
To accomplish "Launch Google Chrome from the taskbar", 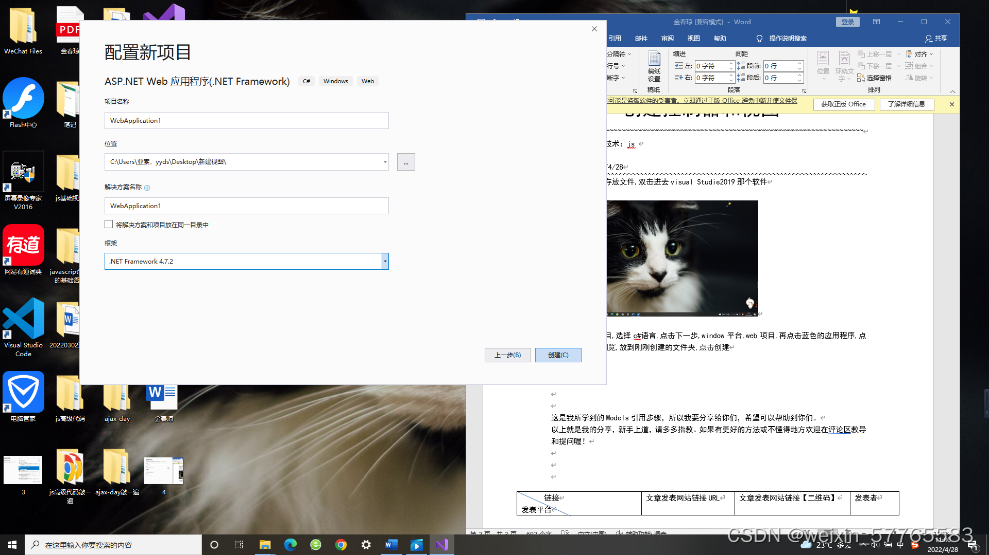I will tap(341, 545).
